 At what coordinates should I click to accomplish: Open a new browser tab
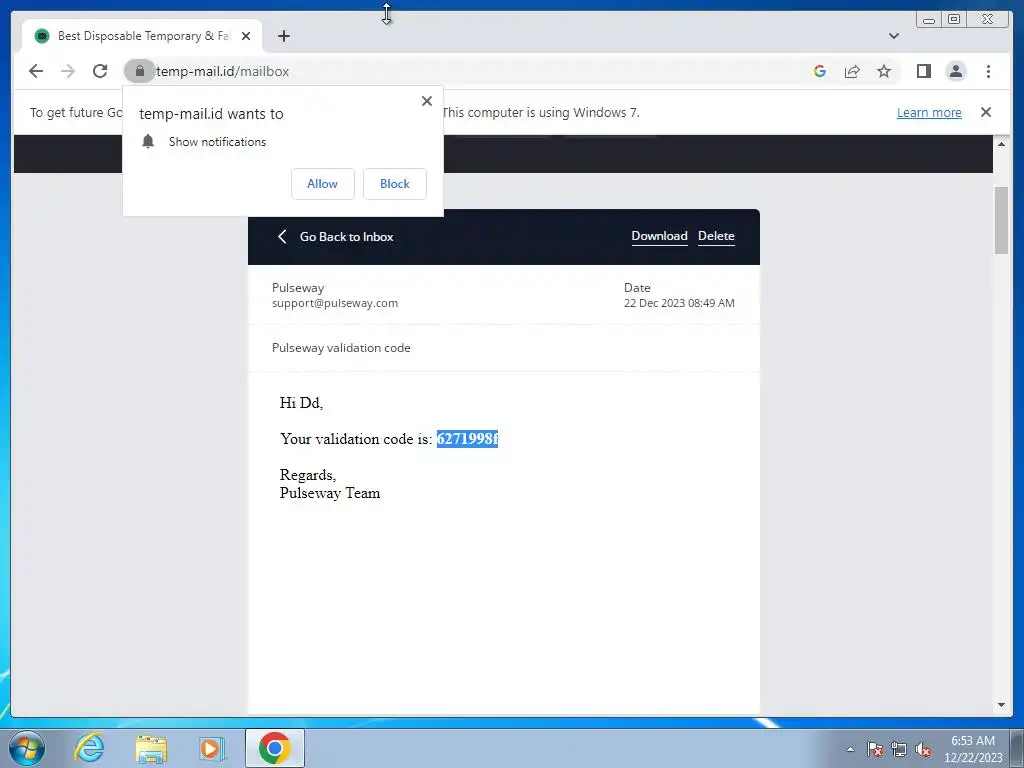coord(283,36)
